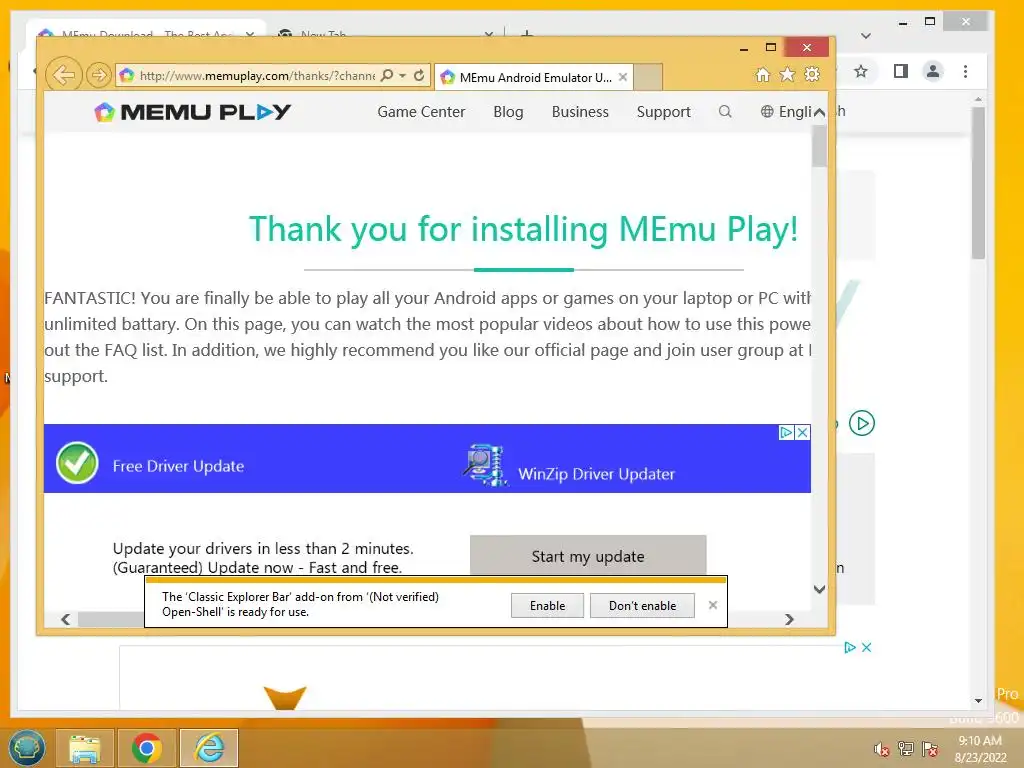Image resolution: width=1024 pixels, height=768 pixels.
Task: Open the English language selector
Action: click(786, 112)
